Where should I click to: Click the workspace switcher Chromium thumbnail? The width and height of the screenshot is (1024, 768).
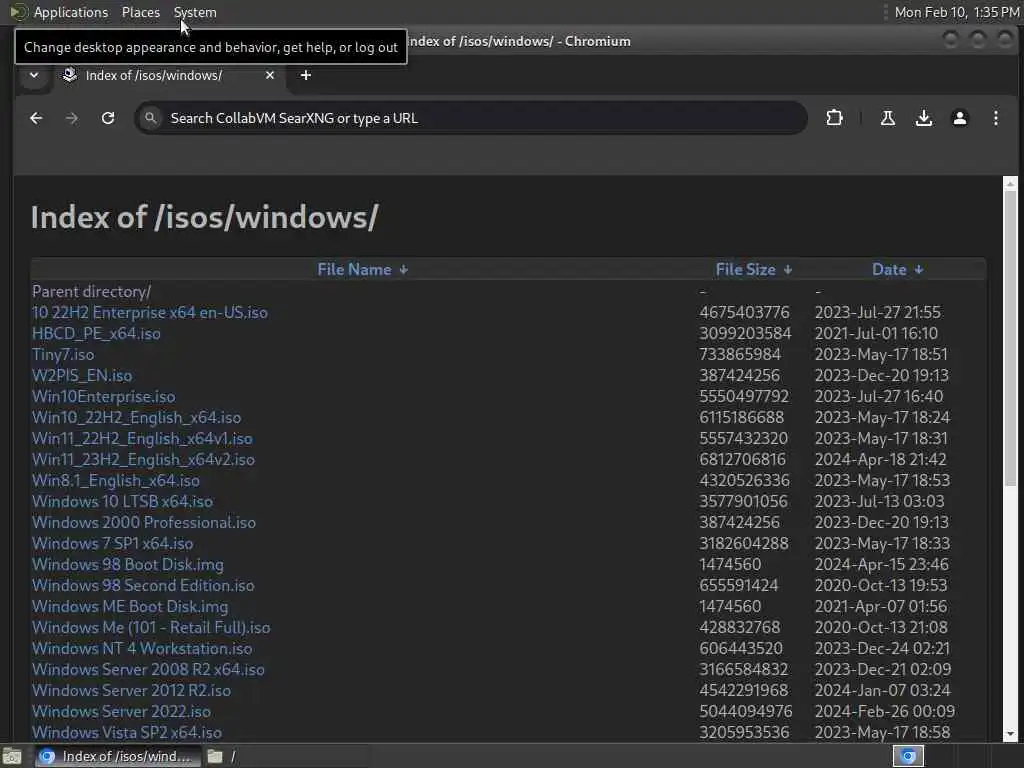tap(908, 756)
